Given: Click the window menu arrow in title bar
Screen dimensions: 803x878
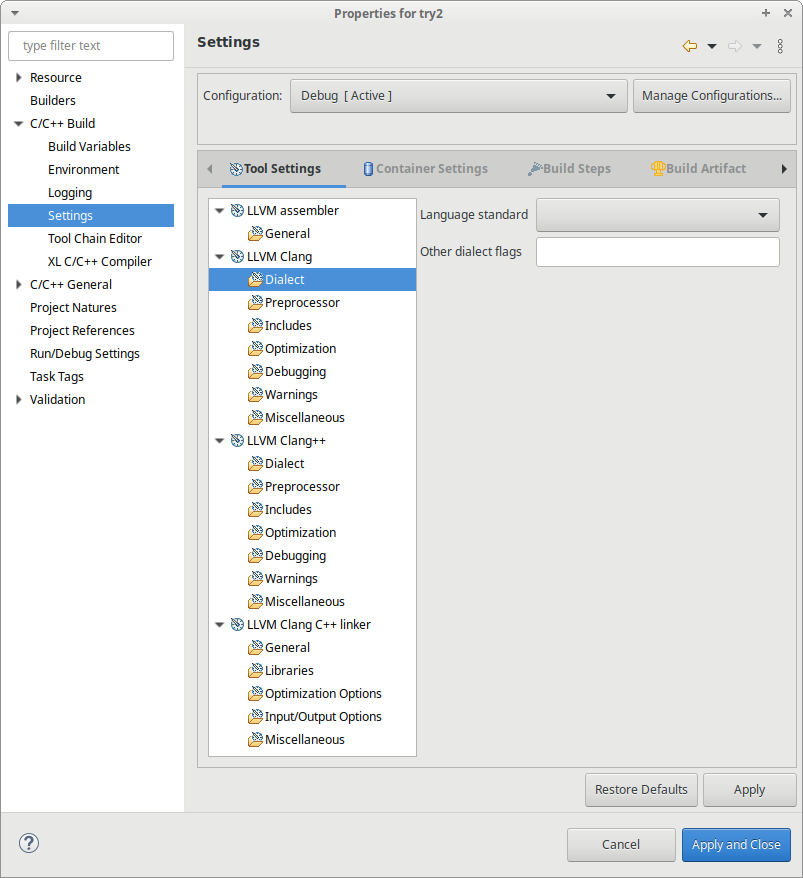Looking at the screenshot, I should (15, 13).
